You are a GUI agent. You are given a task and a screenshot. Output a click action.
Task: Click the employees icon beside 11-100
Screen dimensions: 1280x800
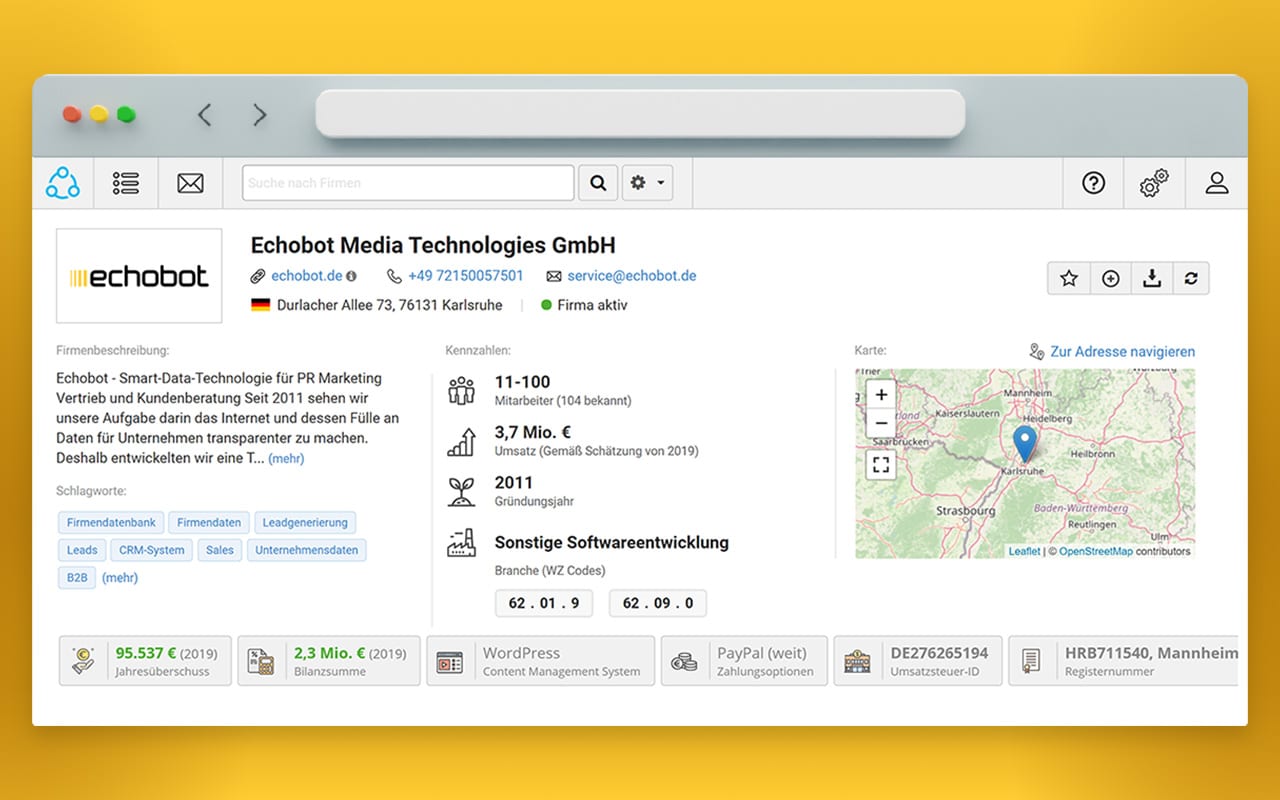point(461,390)
